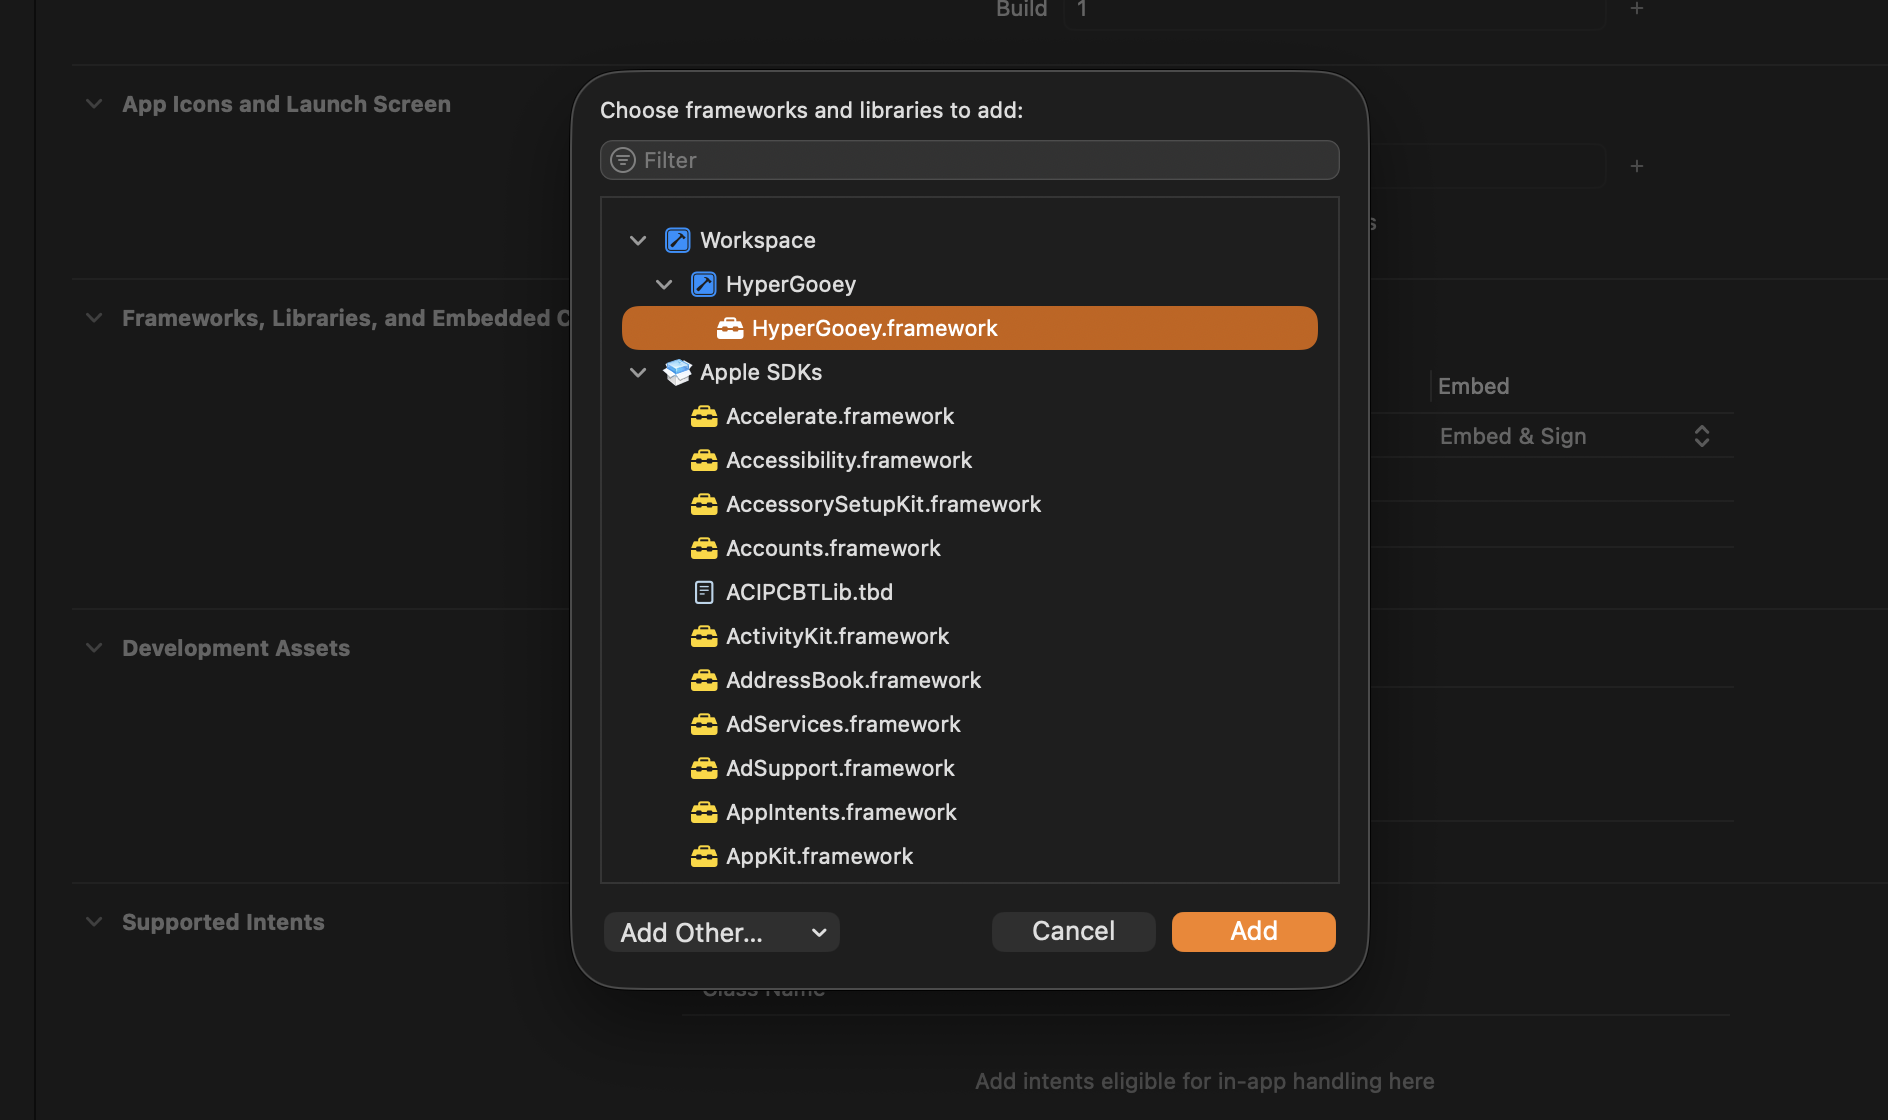The image size is (1888, 1120).
Task: Click the AppIntents.framework toolbox icon
Action: [704, 812]
